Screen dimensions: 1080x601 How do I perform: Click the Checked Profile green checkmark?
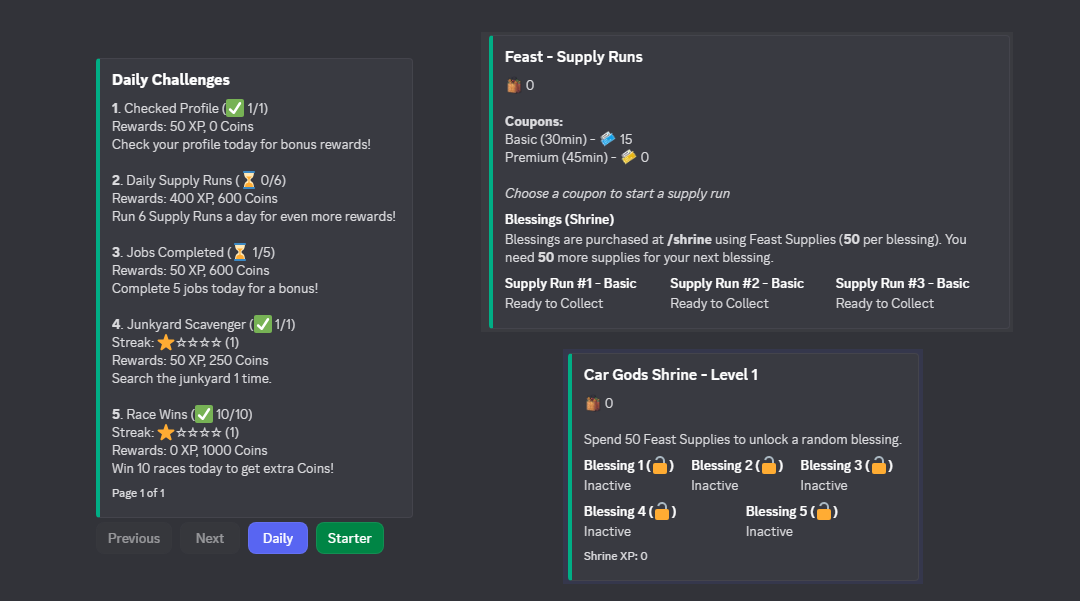[235, 108]
